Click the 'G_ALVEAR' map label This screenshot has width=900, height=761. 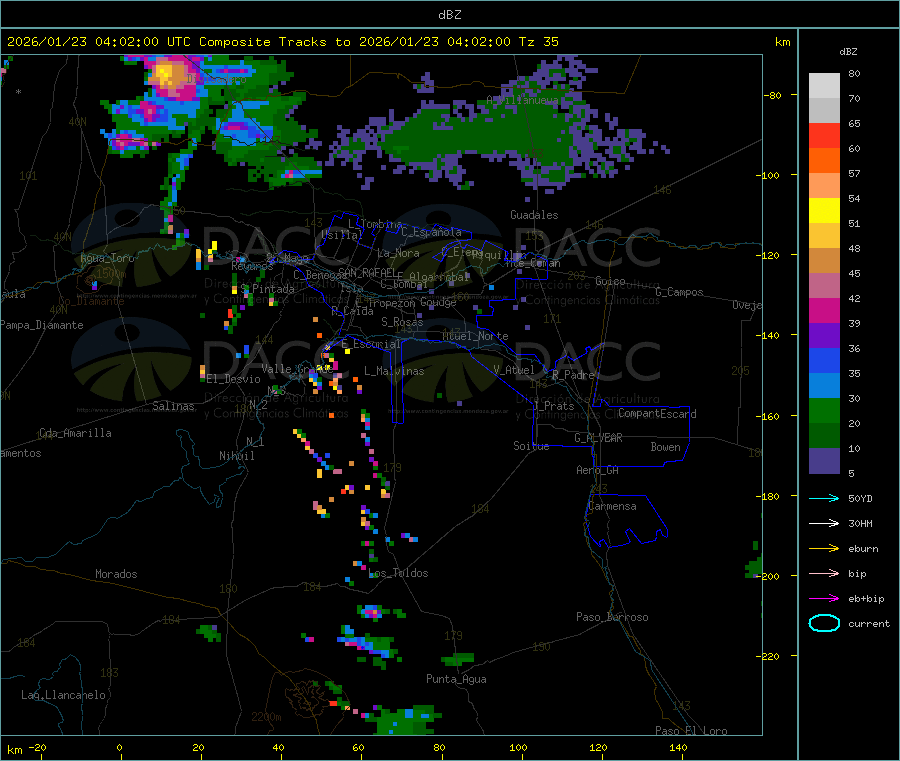(x=598, y=438)
